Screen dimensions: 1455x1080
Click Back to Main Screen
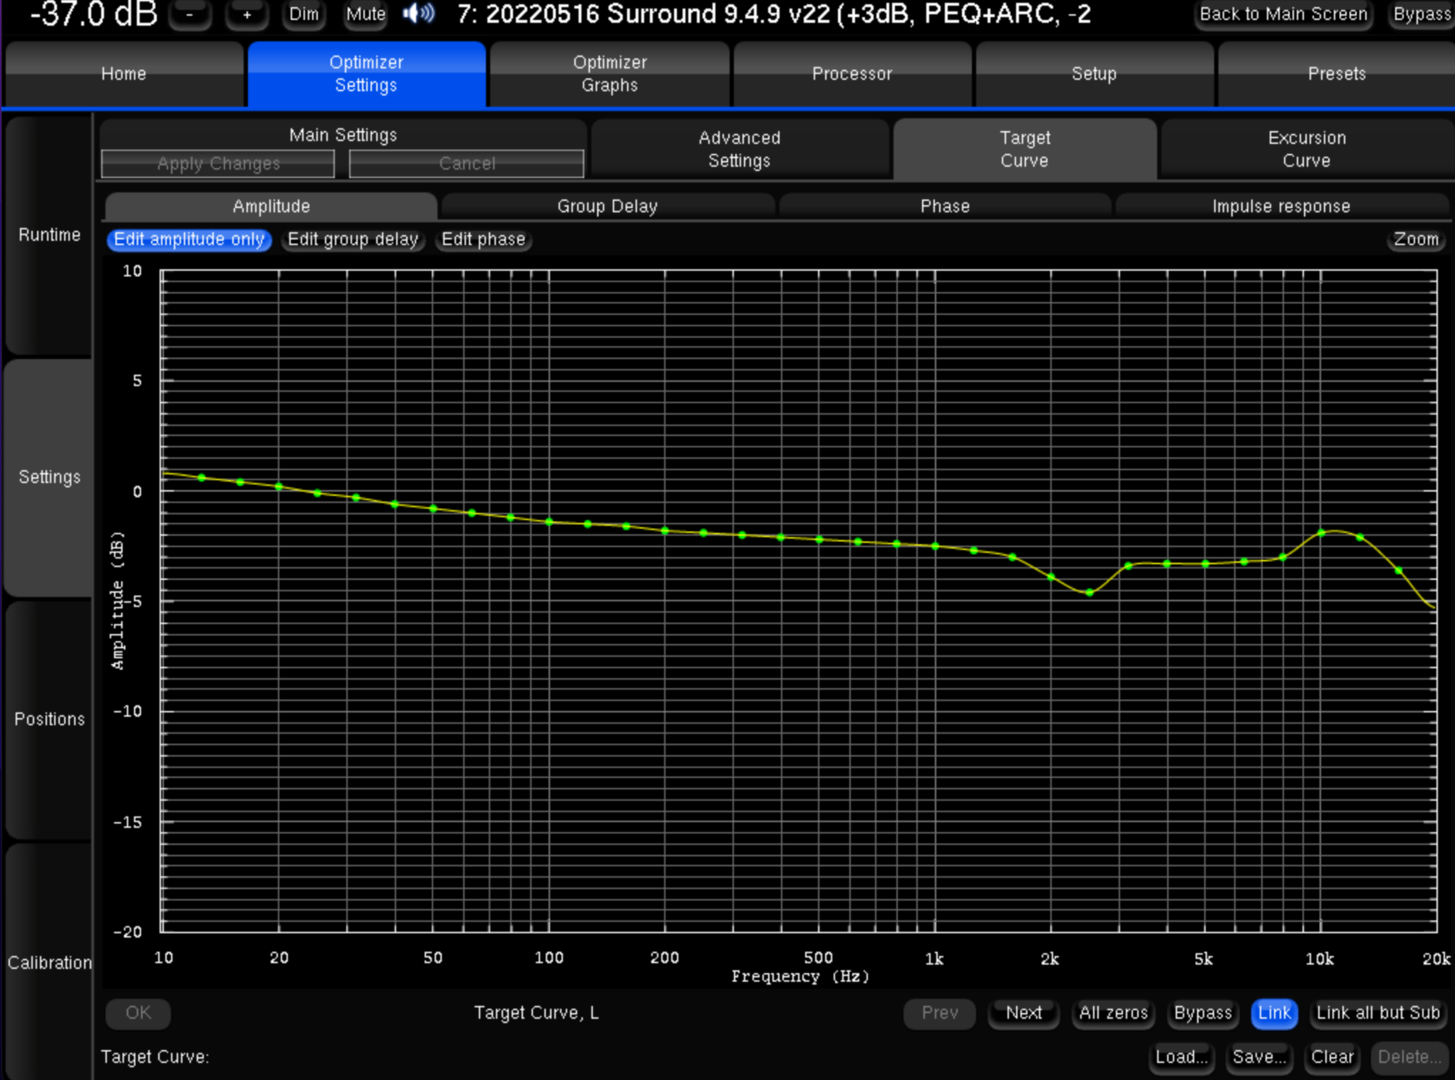pyautogui.click(x=1283, y=14)
